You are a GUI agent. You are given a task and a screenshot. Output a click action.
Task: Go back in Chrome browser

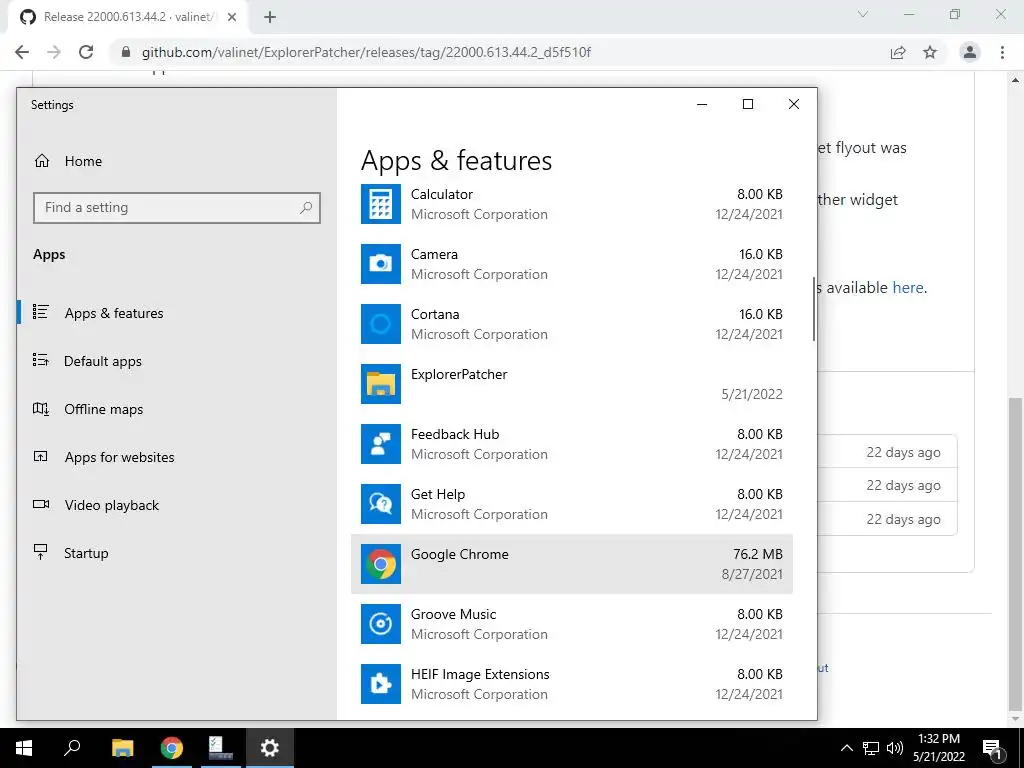point(22,52)
